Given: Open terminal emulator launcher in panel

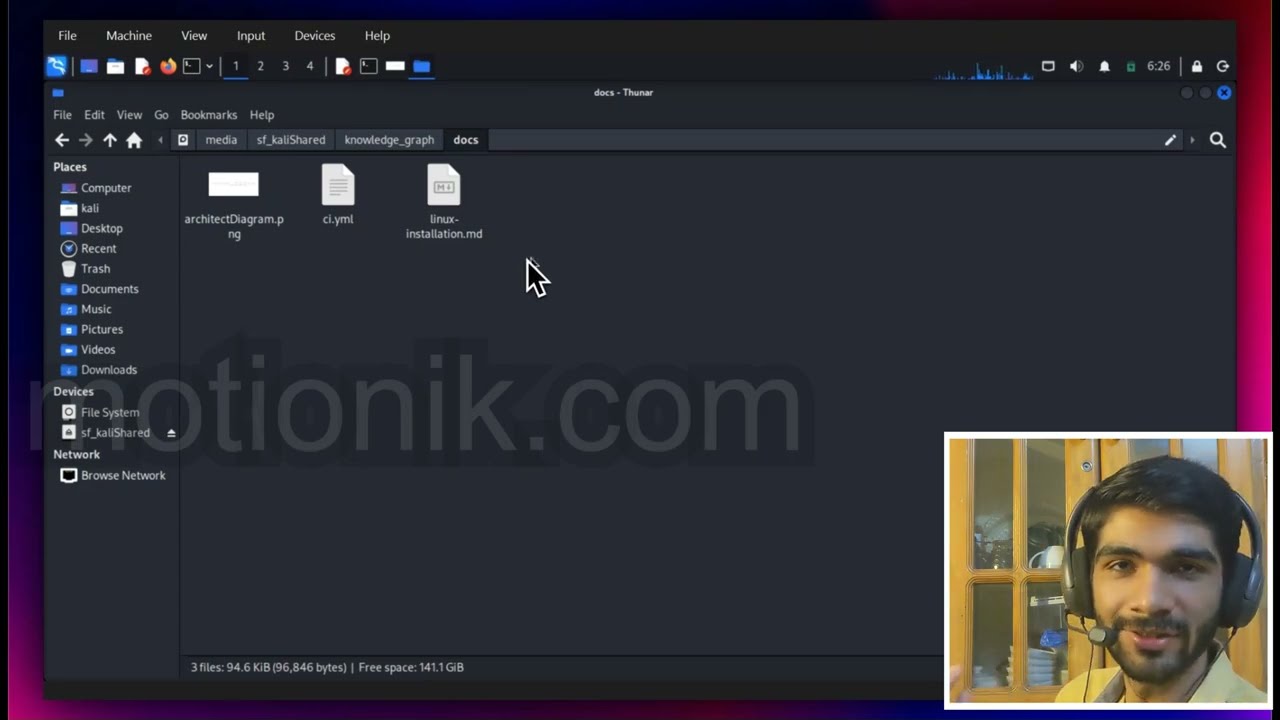Looking at the screenshot, I should coord(191,66).
